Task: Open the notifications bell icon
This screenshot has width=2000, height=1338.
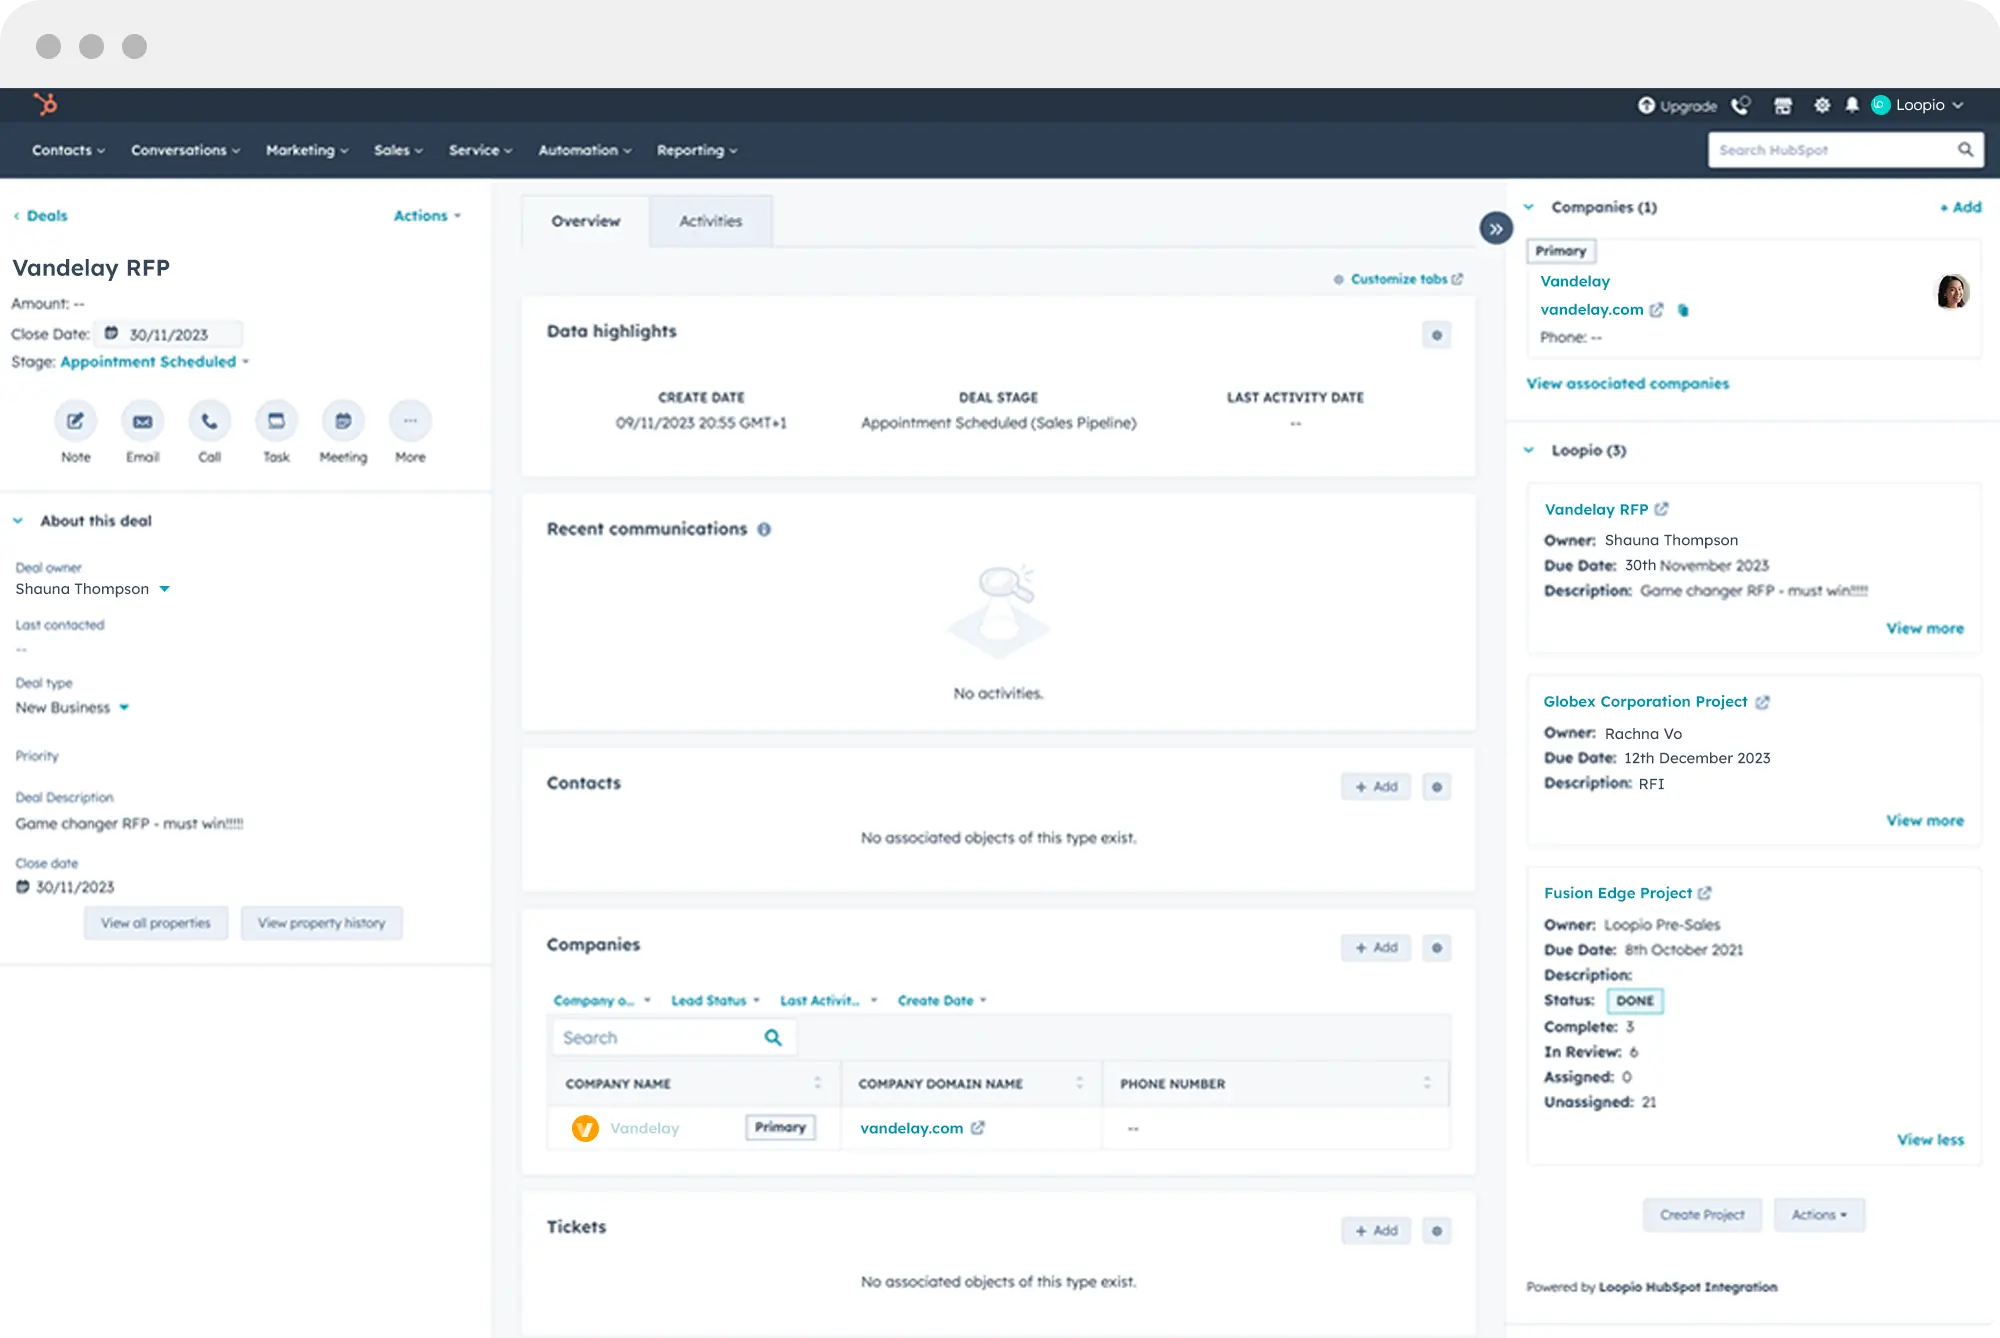Action: tap(1852, 105)
